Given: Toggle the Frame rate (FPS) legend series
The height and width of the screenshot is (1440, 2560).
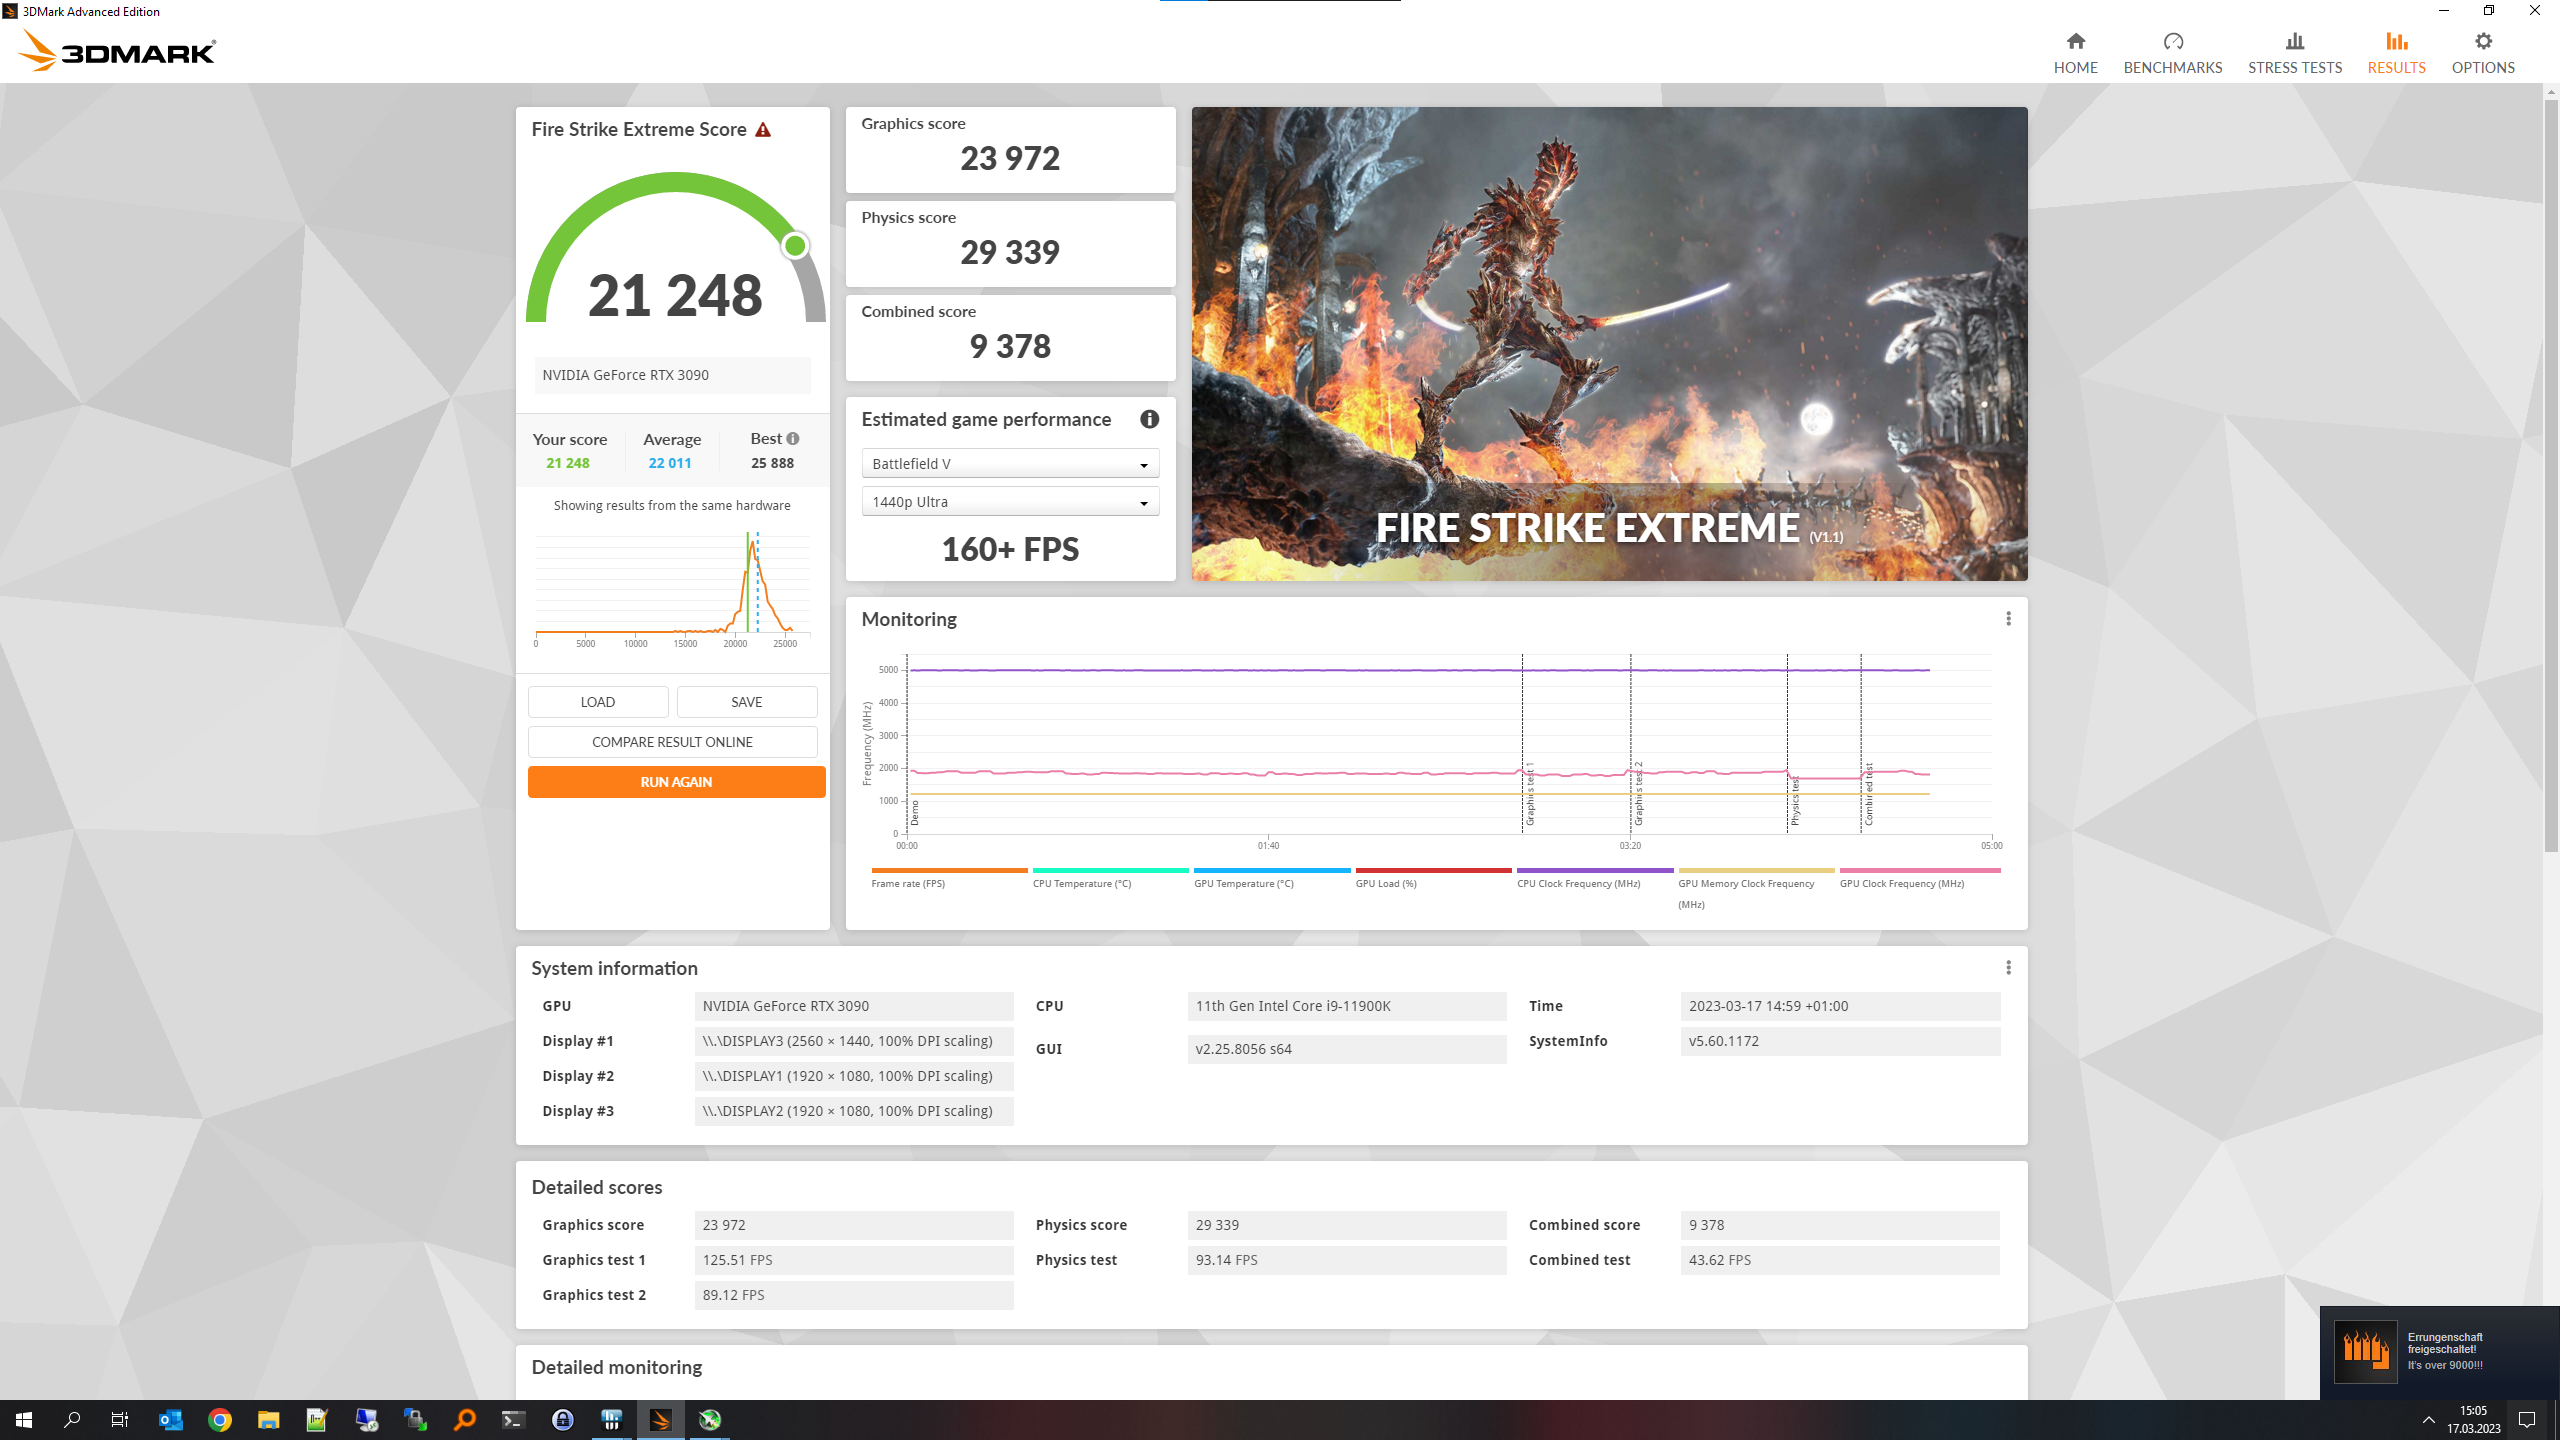Looking at the screenshot, I should (x=908, y=883).
